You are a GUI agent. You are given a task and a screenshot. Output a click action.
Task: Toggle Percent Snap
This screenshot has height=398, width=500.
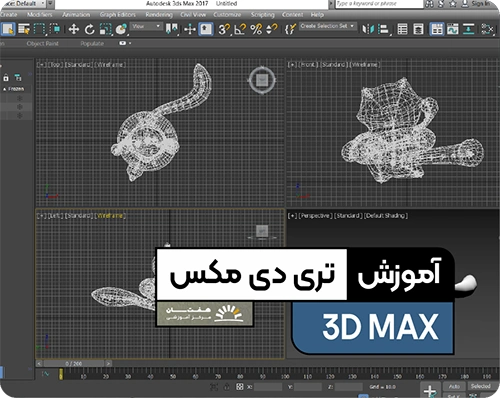pyautogui.click(x=256, y=29)
